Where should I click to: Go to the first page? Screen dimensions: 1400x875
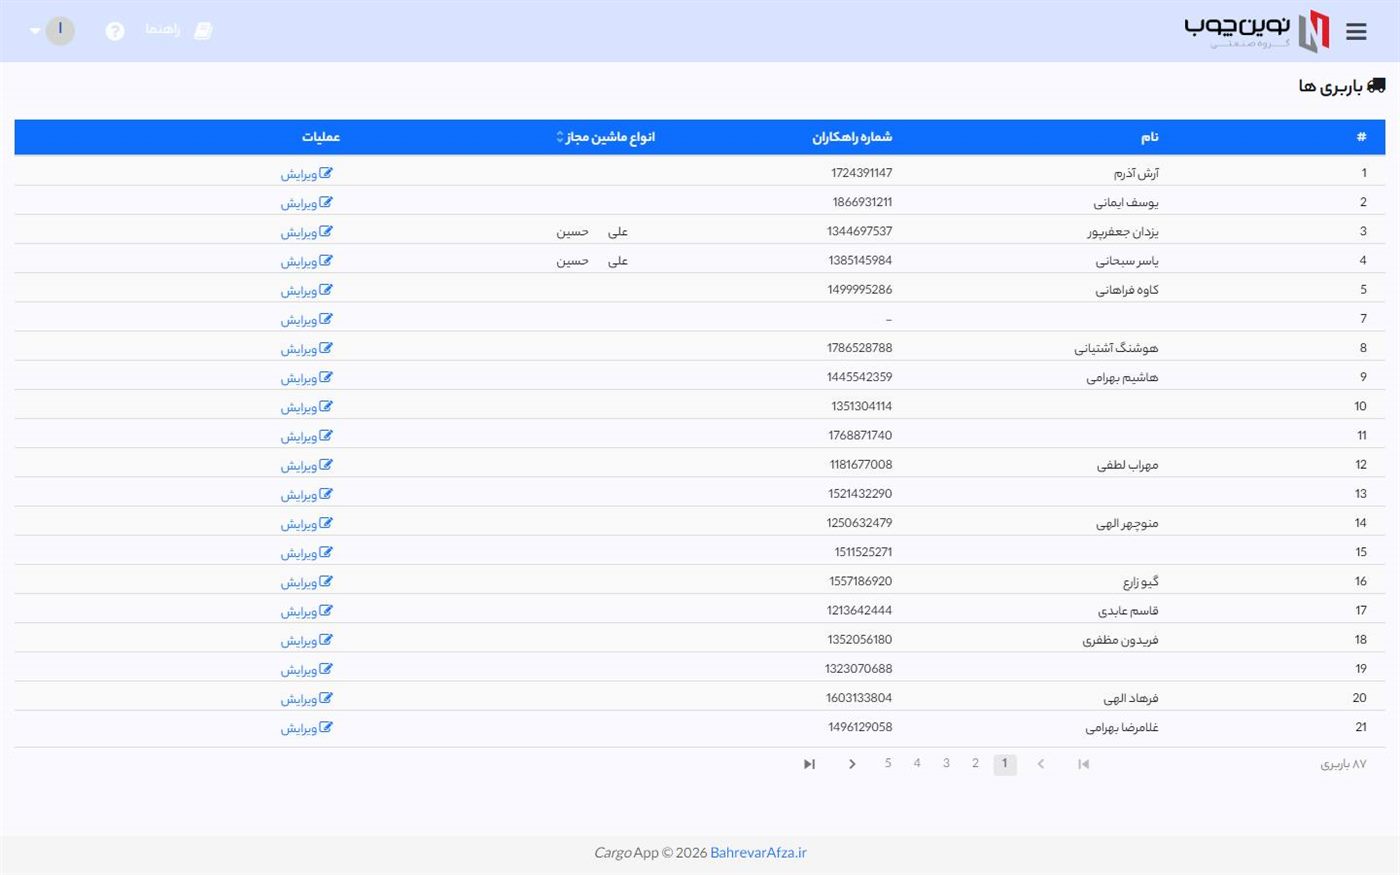tap(1083, 764)
